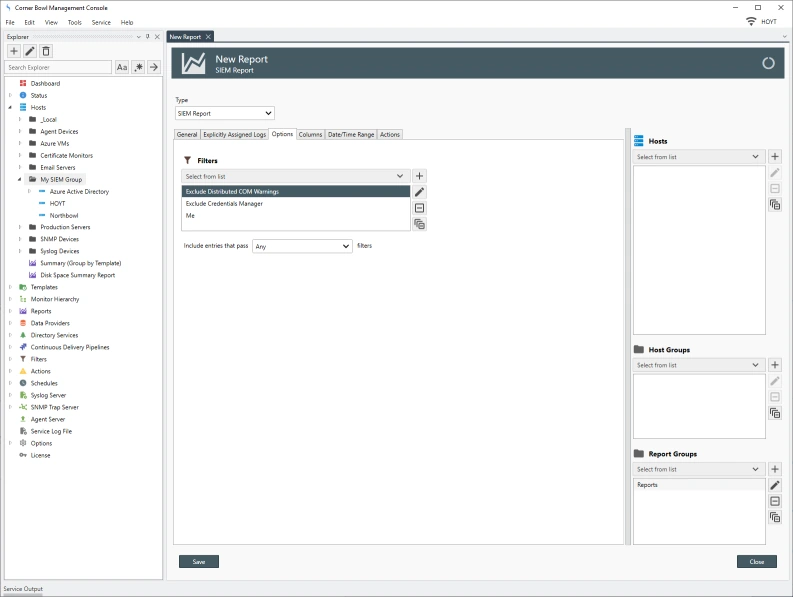Click the refresh circle icon in header

pyautogui.click(x=768, y=63)
